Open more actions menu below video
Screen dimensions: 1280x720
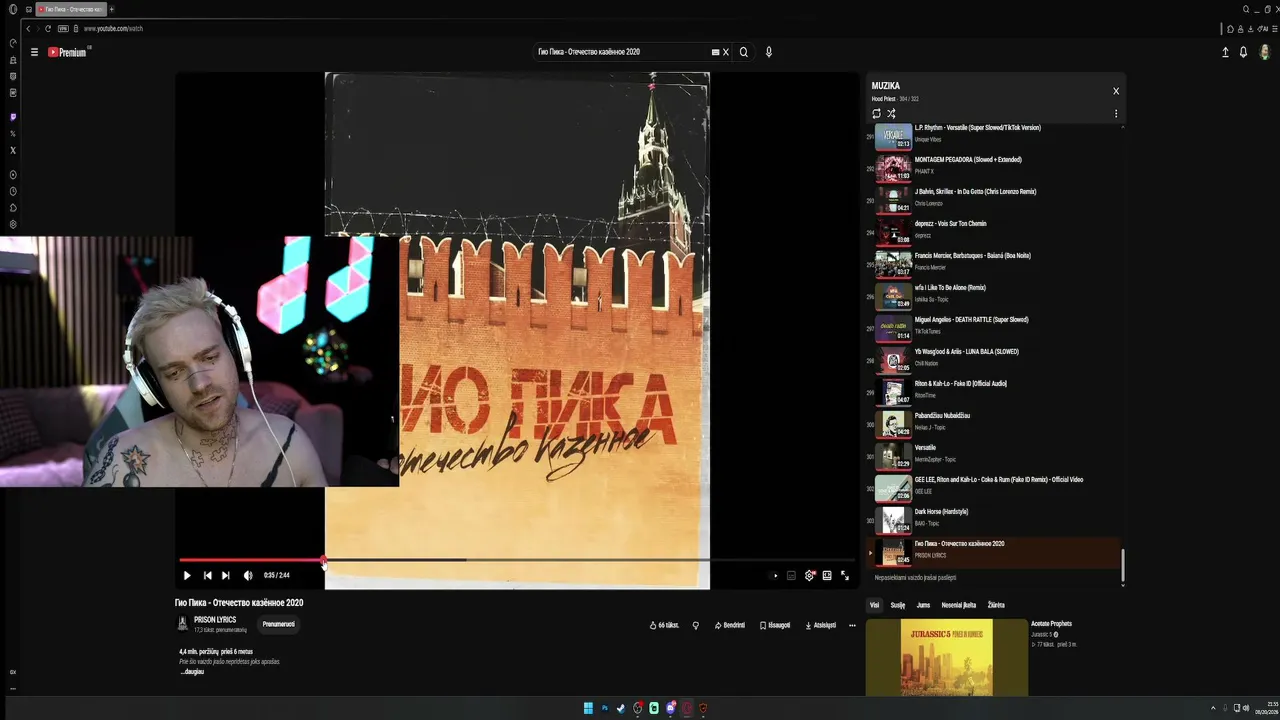coord(852,625)
